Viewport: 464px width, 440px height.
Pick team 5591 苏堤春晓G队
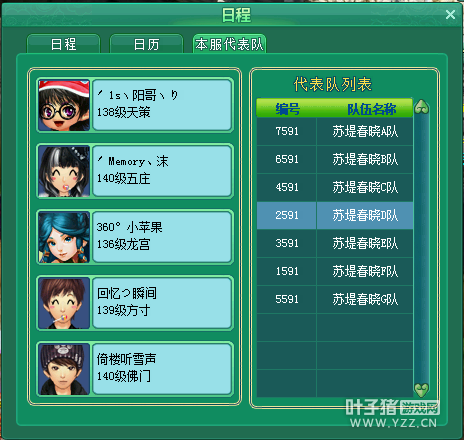pos(335,299)
